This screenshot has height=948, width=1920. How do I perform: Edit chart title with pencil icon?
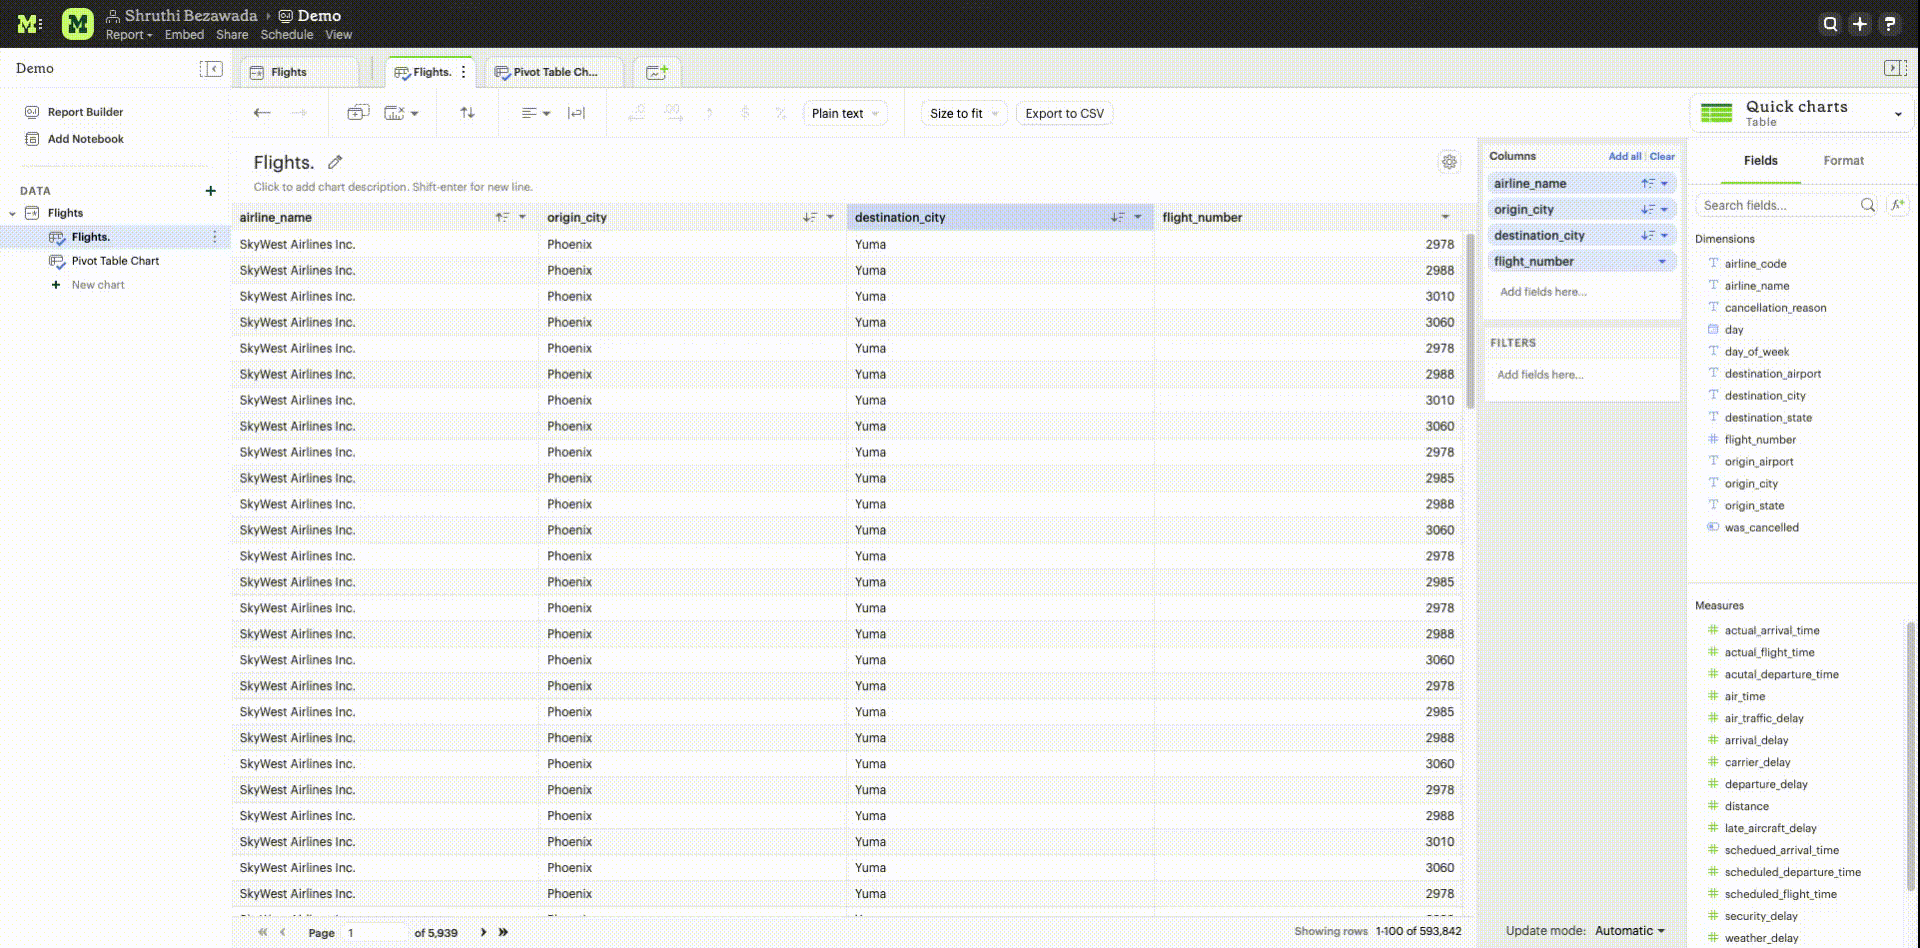(335, 162)
